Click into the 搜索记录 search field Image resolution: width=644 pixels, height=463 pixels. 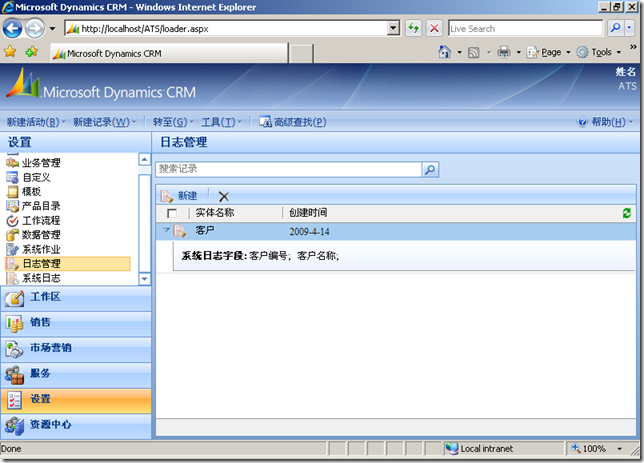tap(289, 169)
